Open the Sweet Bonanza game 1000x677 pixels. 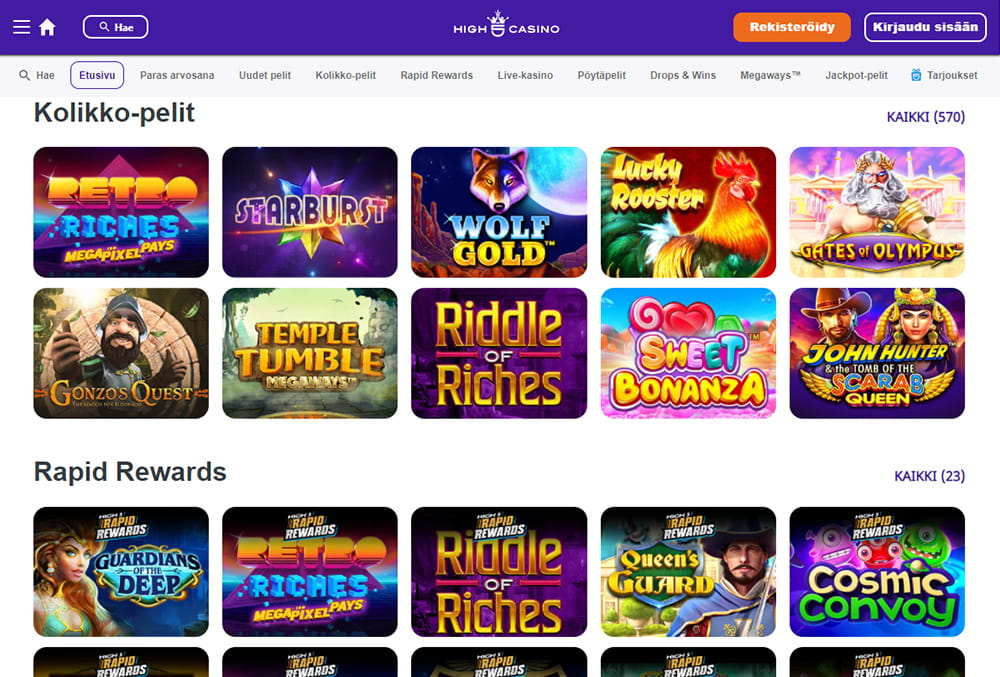pyautogui.click(x=688, y=352)
